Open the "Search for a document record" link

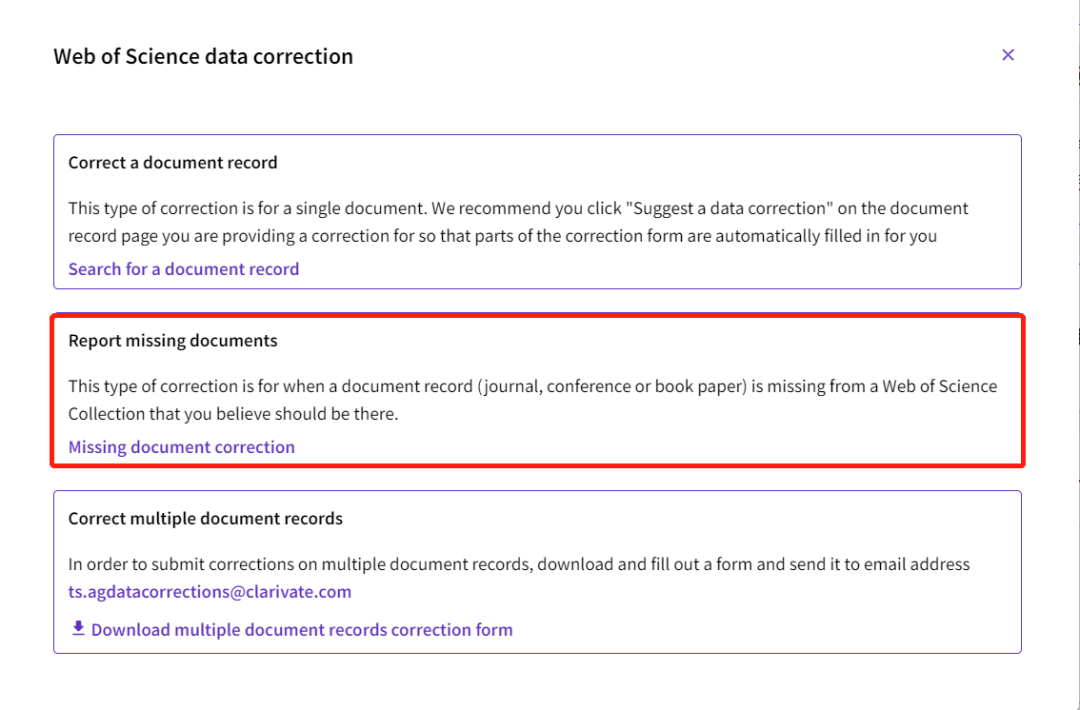(x=183, y=269)
